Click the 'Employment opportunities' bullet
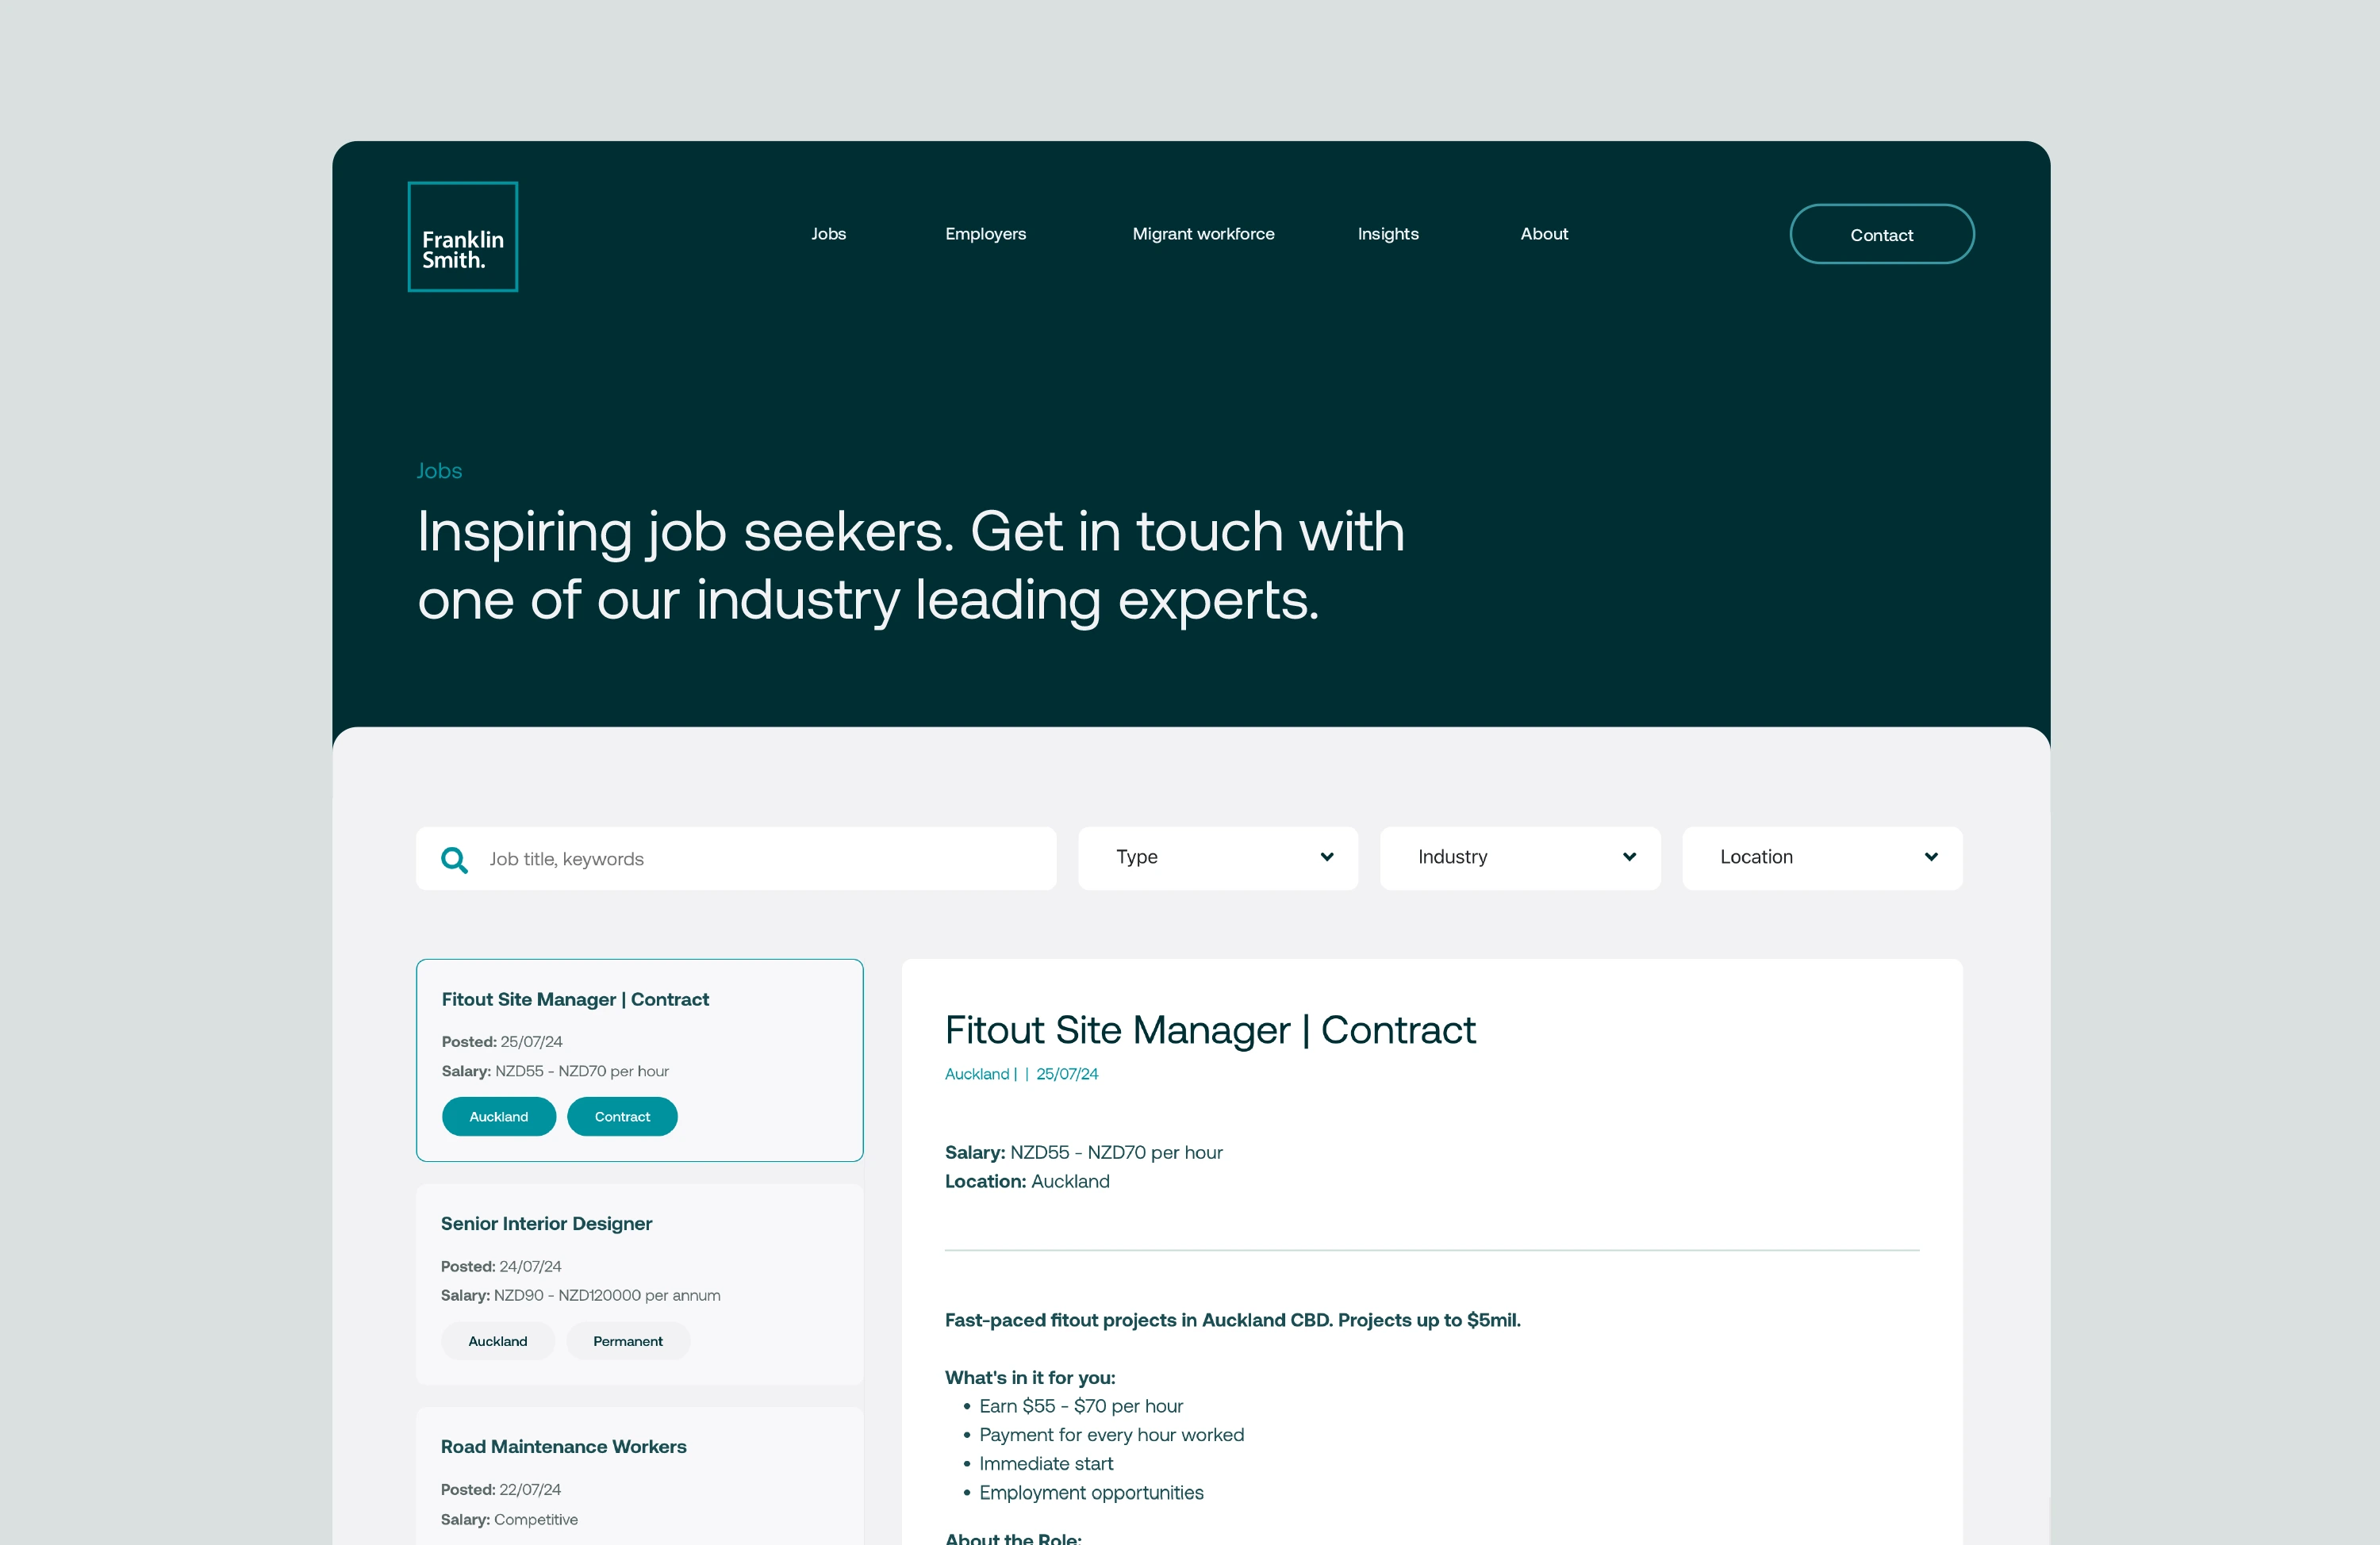Screen dimensions: 2380x1545 click(1091, 1492)
